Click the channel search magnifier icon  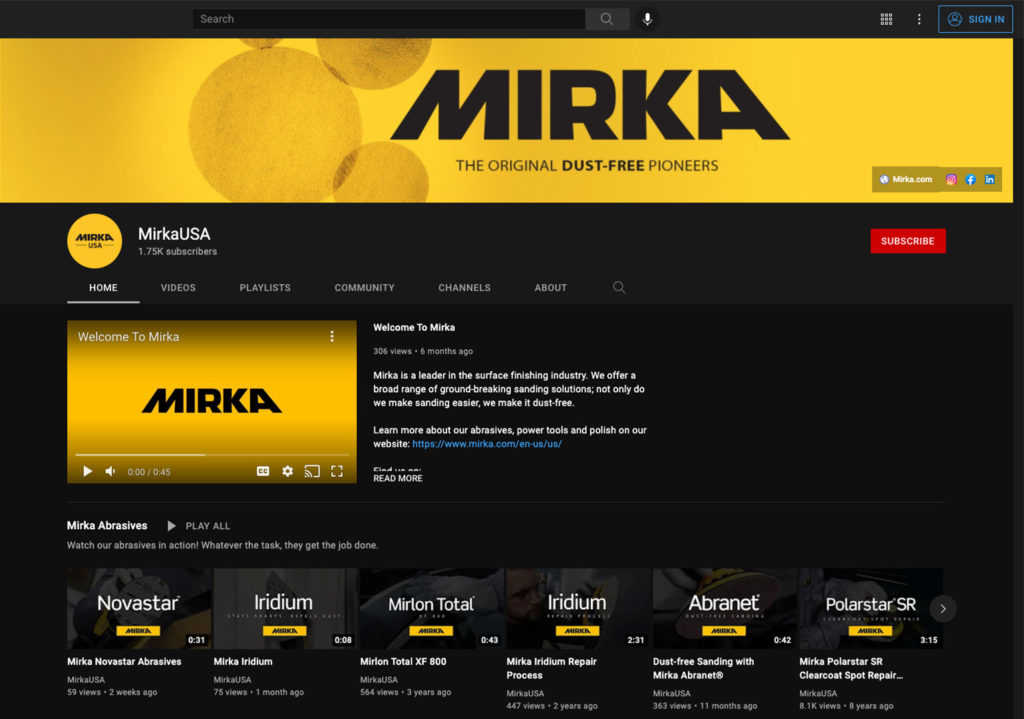tap(619, 287)
